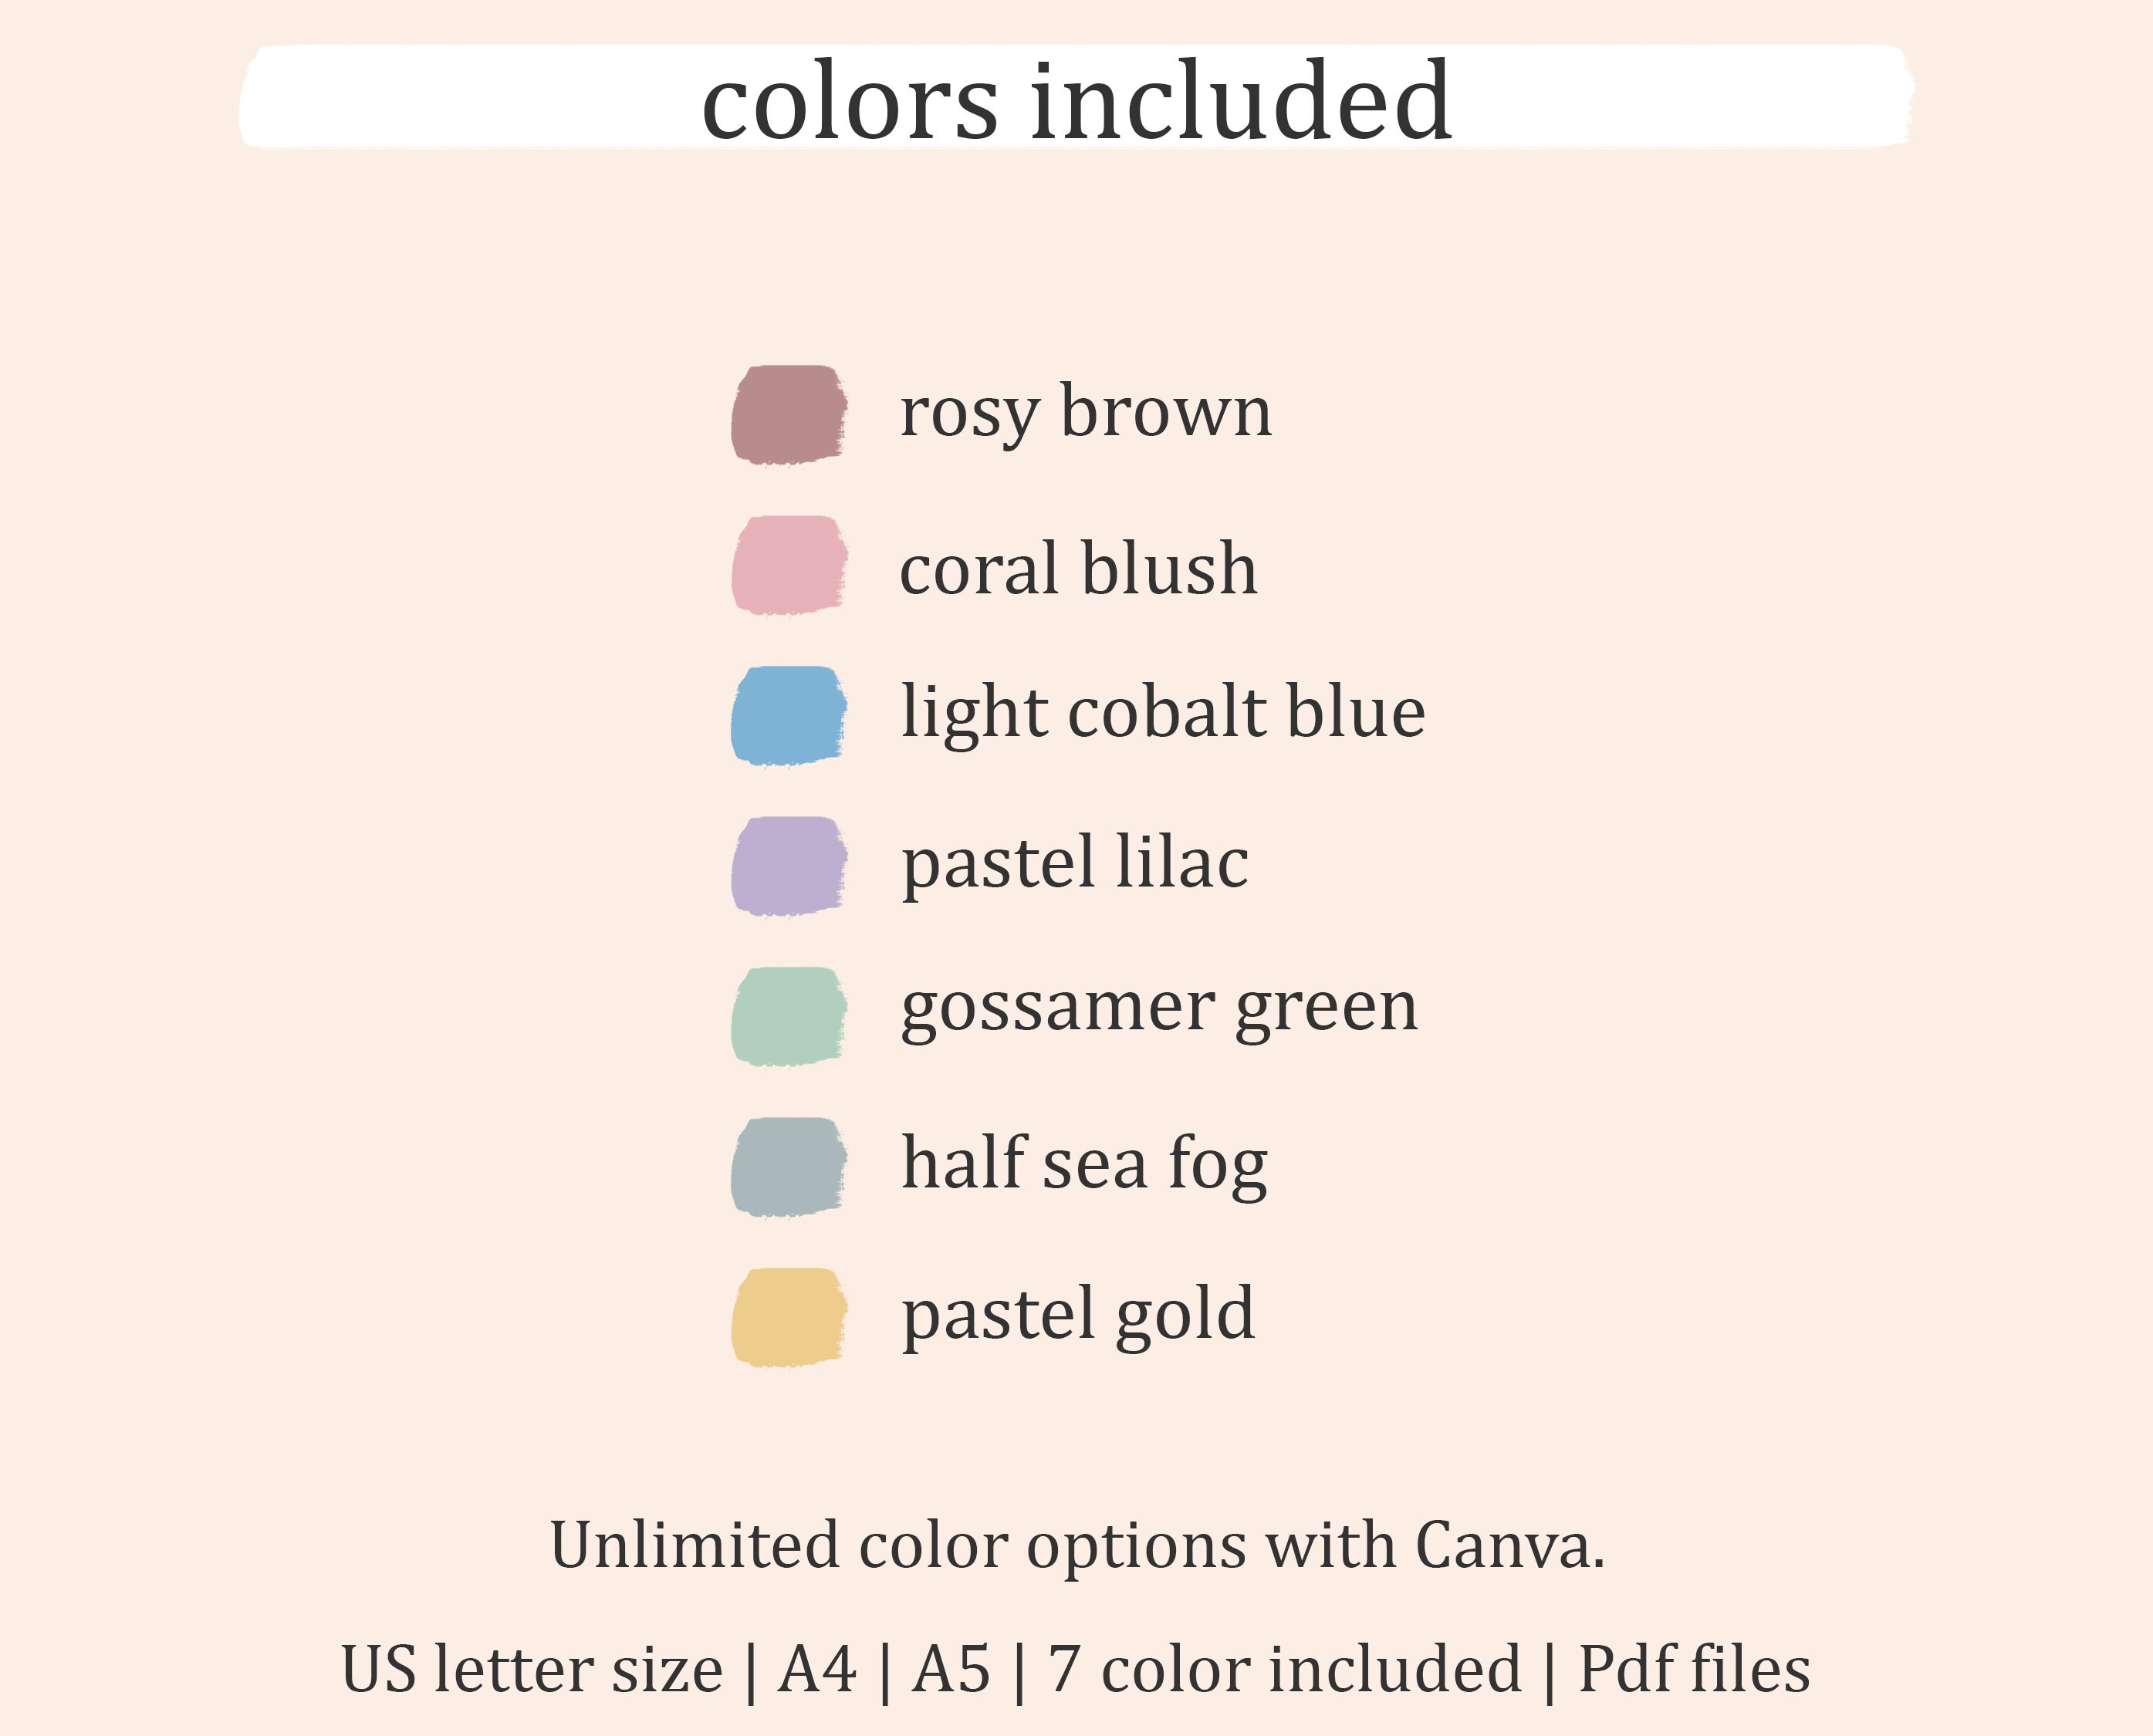2153x1736 pixels.
Task: Choose the pastel lilac color swatch
Action: (789, 866)
